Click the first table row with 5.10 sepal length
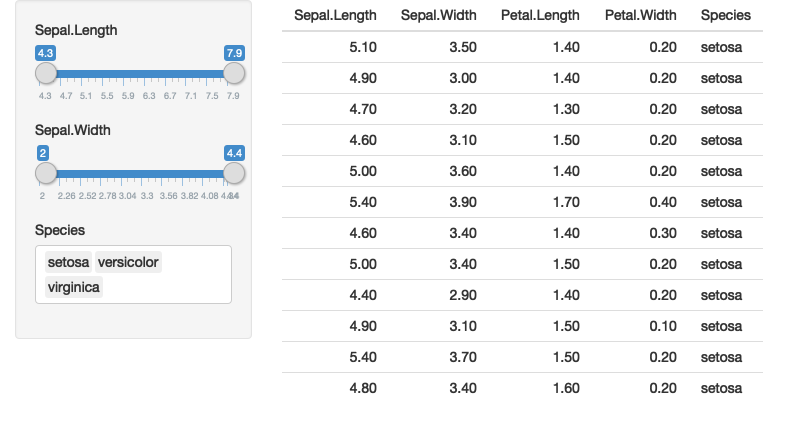The image size is (800, 423). pos(521,47)
